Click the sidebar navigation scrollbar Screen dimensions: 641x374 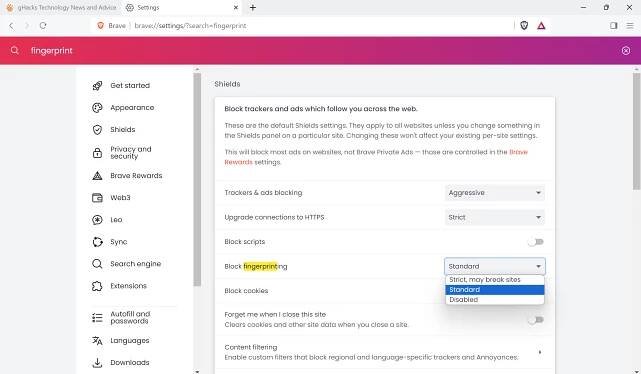197,180
